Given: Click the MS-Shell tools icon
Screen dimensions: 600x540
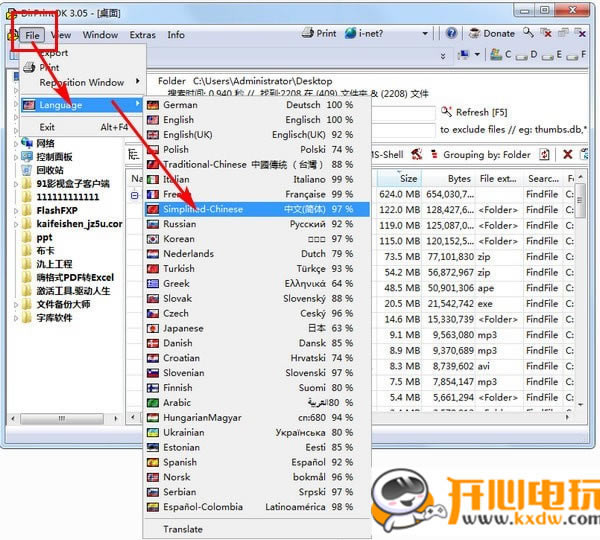Looking at the screenshot, I should click(417, 155).
